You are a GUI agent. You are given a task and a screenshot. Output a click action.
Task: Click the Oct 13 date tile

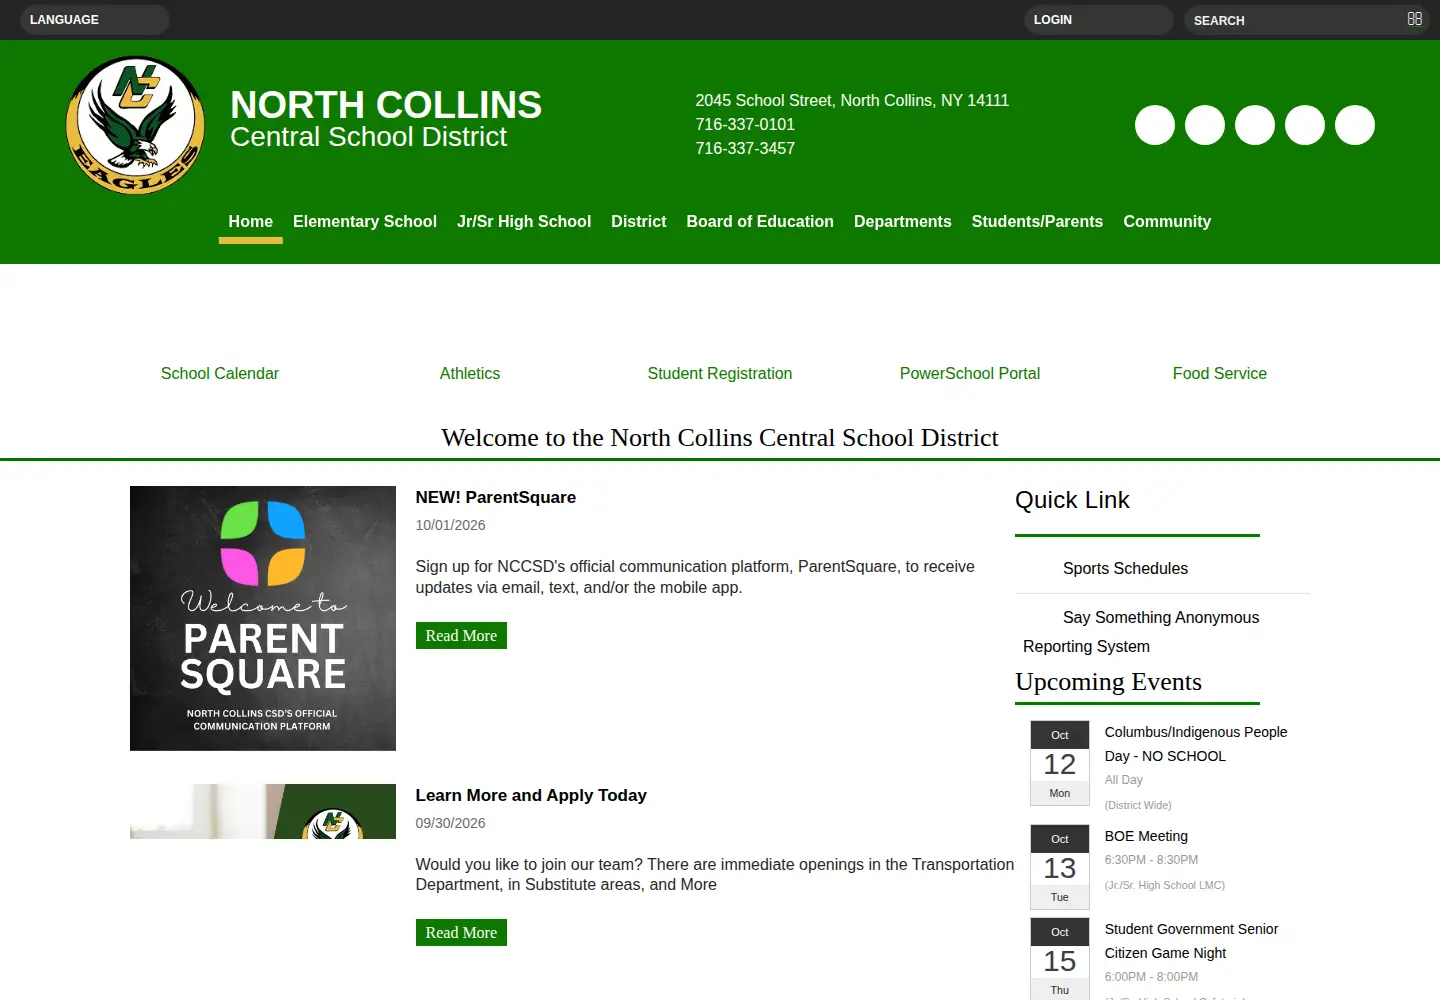click(1060, 867)
